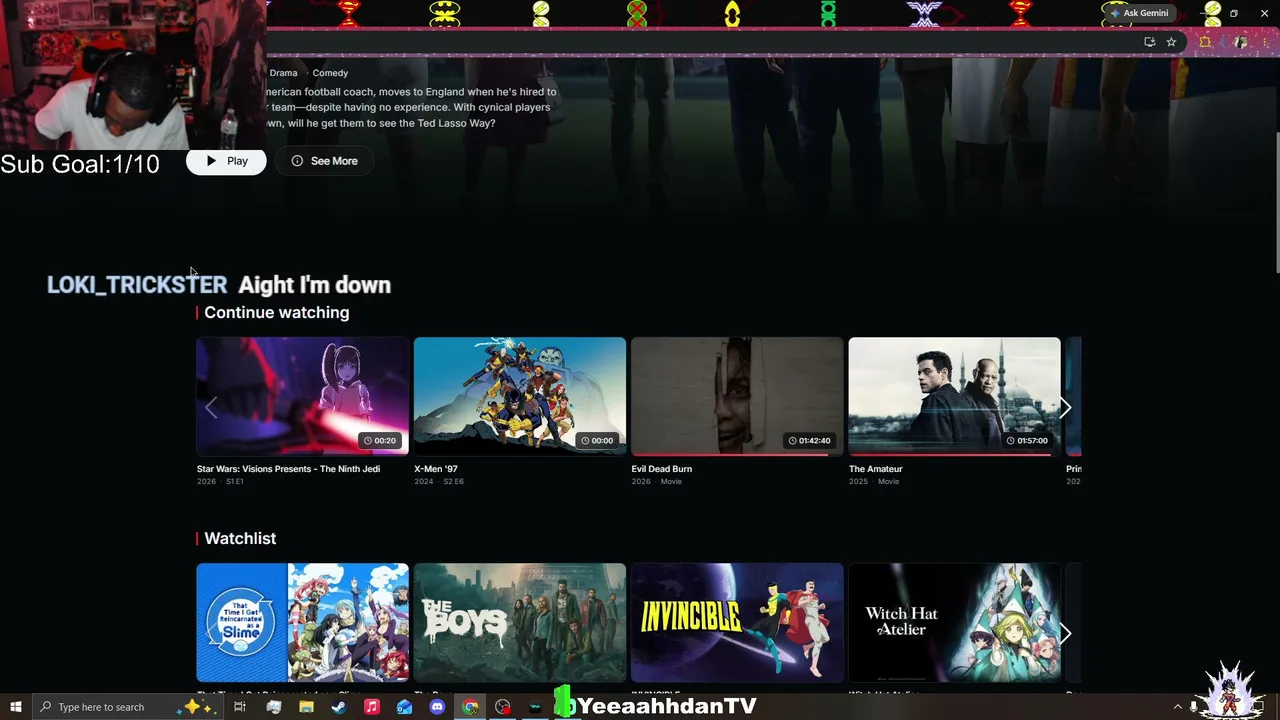Click the Star Wars: Visions title text

pos(288,469)
